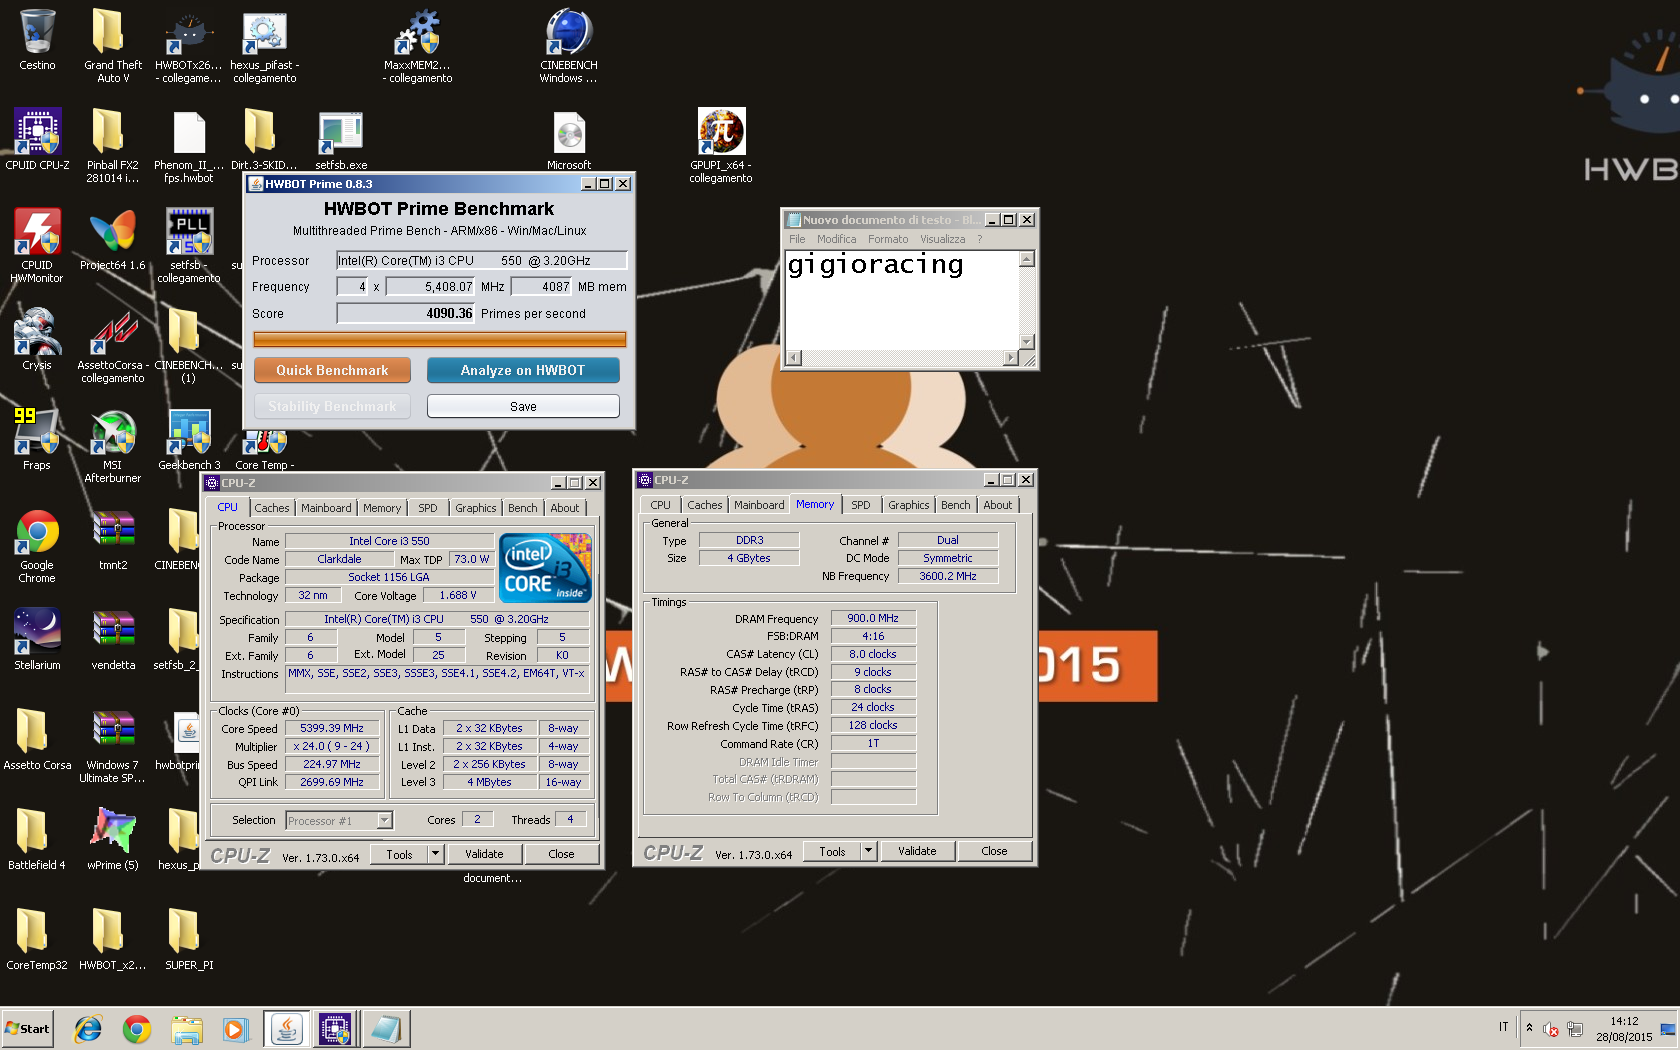The height and width of the screenshot is (1050, 1680).
Task: Click the Notepad horizontal scrollbar right arrow
Action: pyautogui.click(x=1010, y=358)
